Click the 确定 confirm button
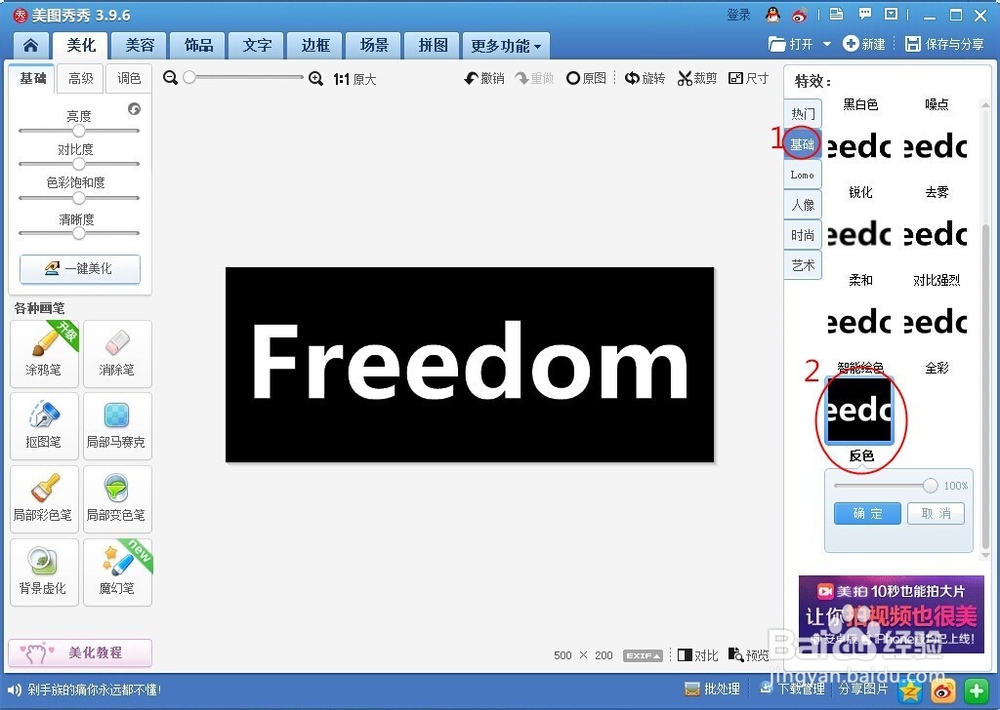This screenshot has width=1000, height=710. pos(867,514)
